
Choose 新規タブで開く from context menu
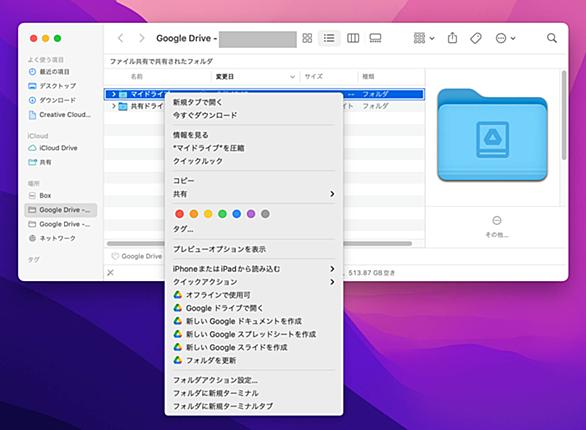pos(253,102)
